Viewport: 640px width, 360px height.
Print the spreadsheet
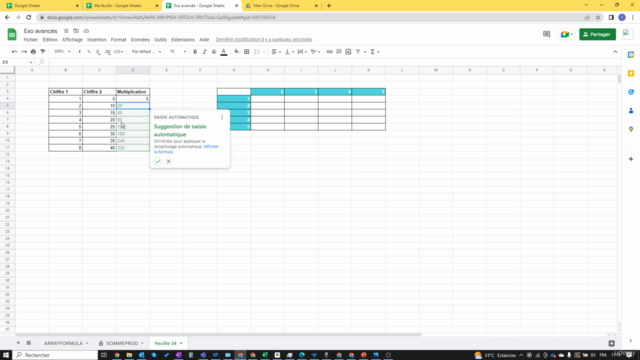coord(33,52)
